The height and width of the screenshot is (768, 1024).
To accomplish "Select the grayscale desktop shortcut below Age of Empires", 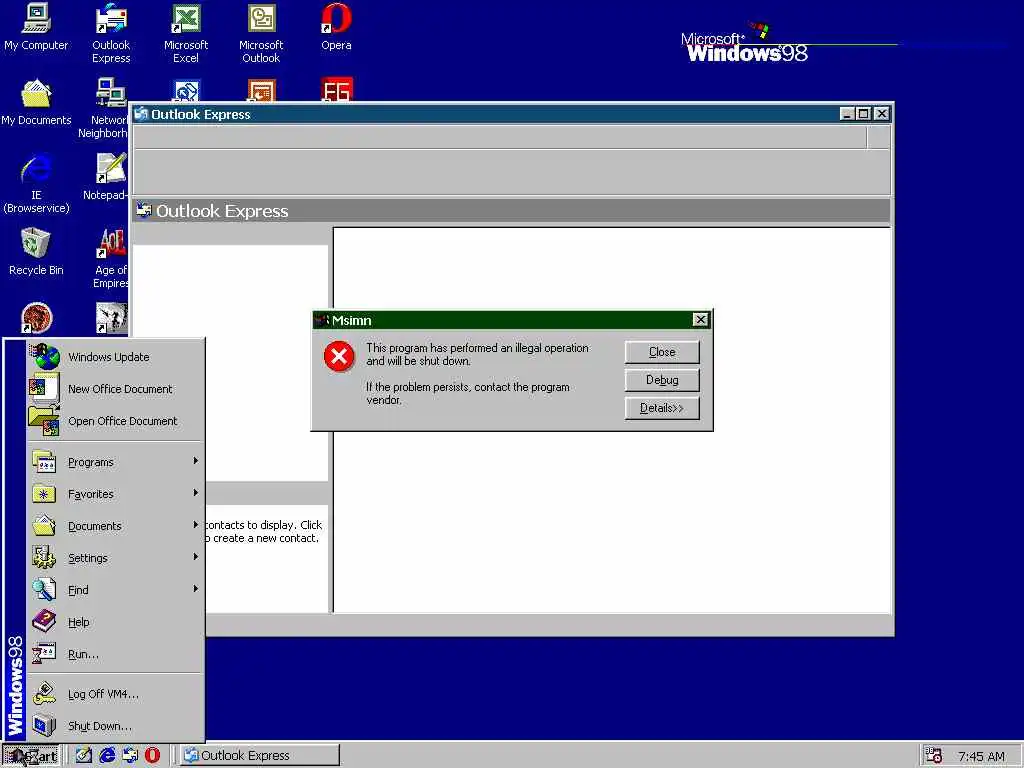I will (x=111, y=318).
